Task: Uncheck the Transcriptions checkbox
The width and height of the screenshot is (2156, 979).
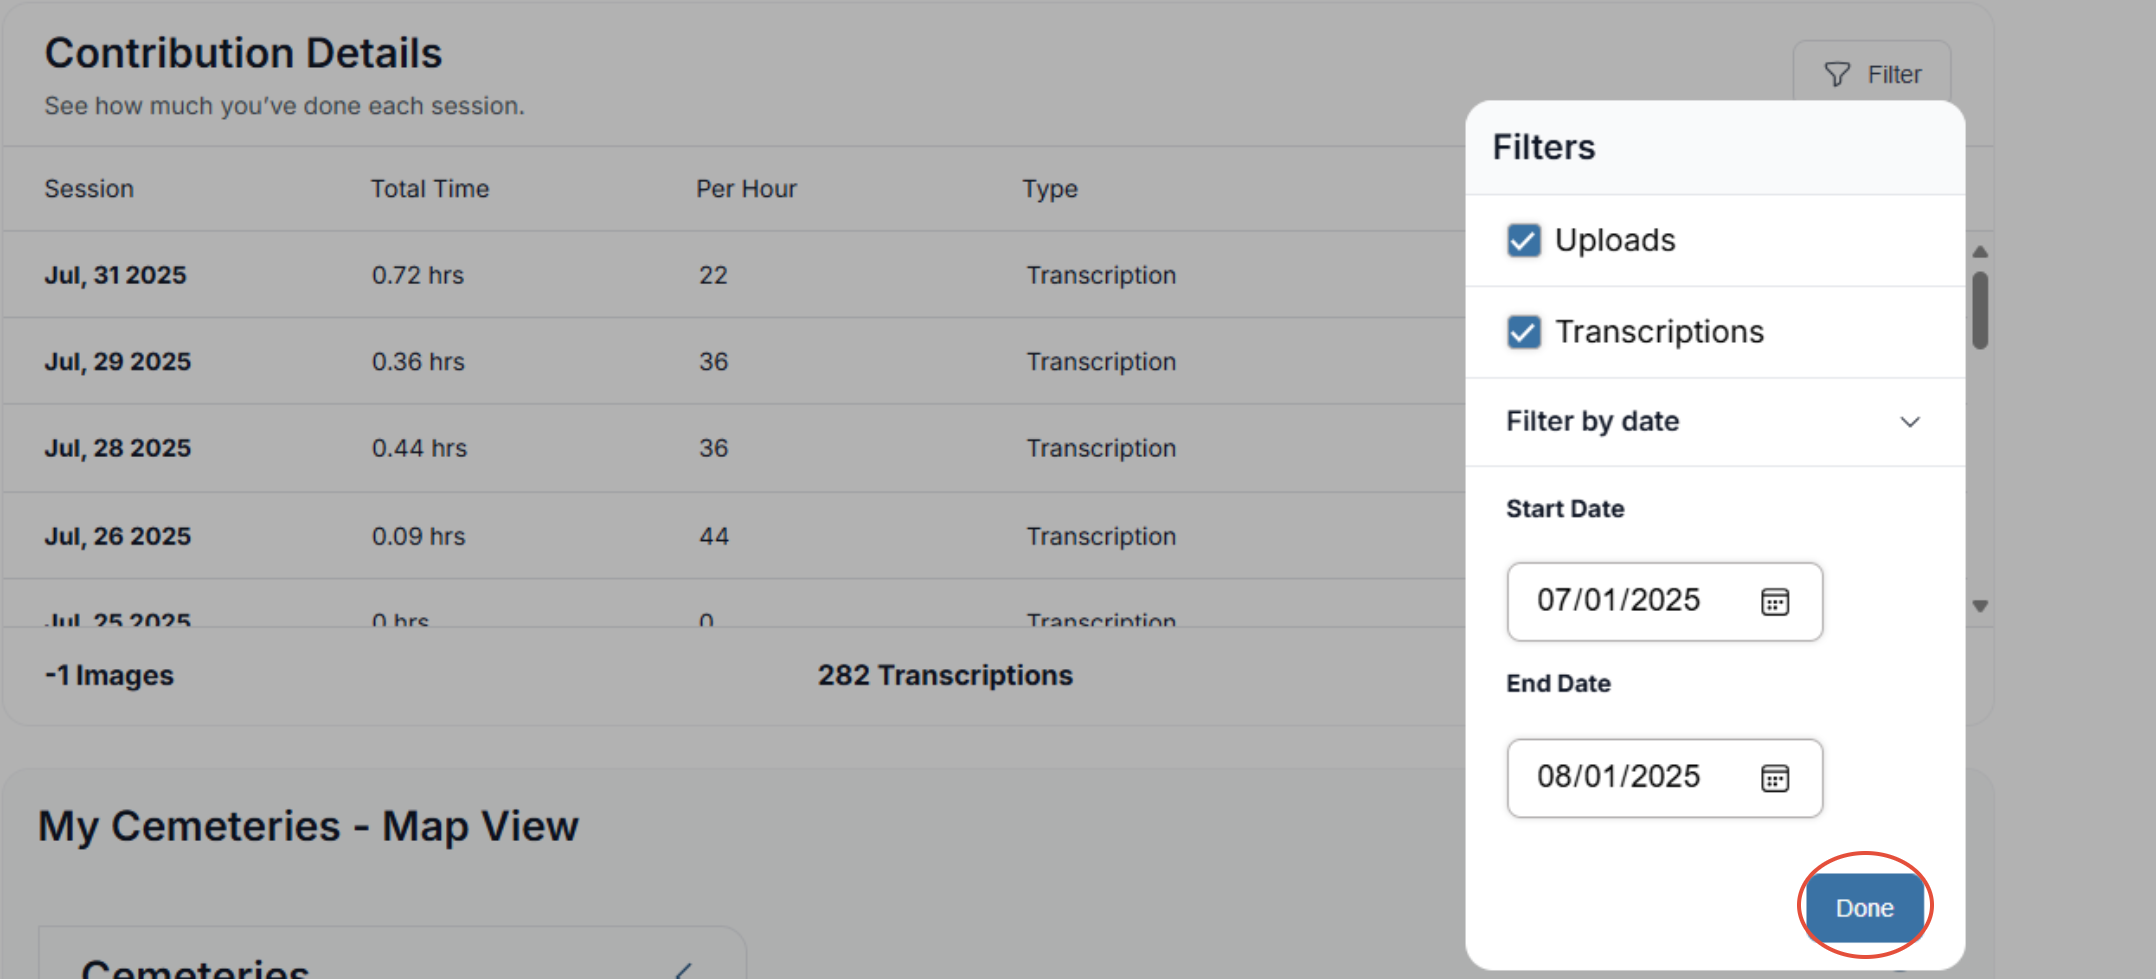Action: coord(1523,332)
